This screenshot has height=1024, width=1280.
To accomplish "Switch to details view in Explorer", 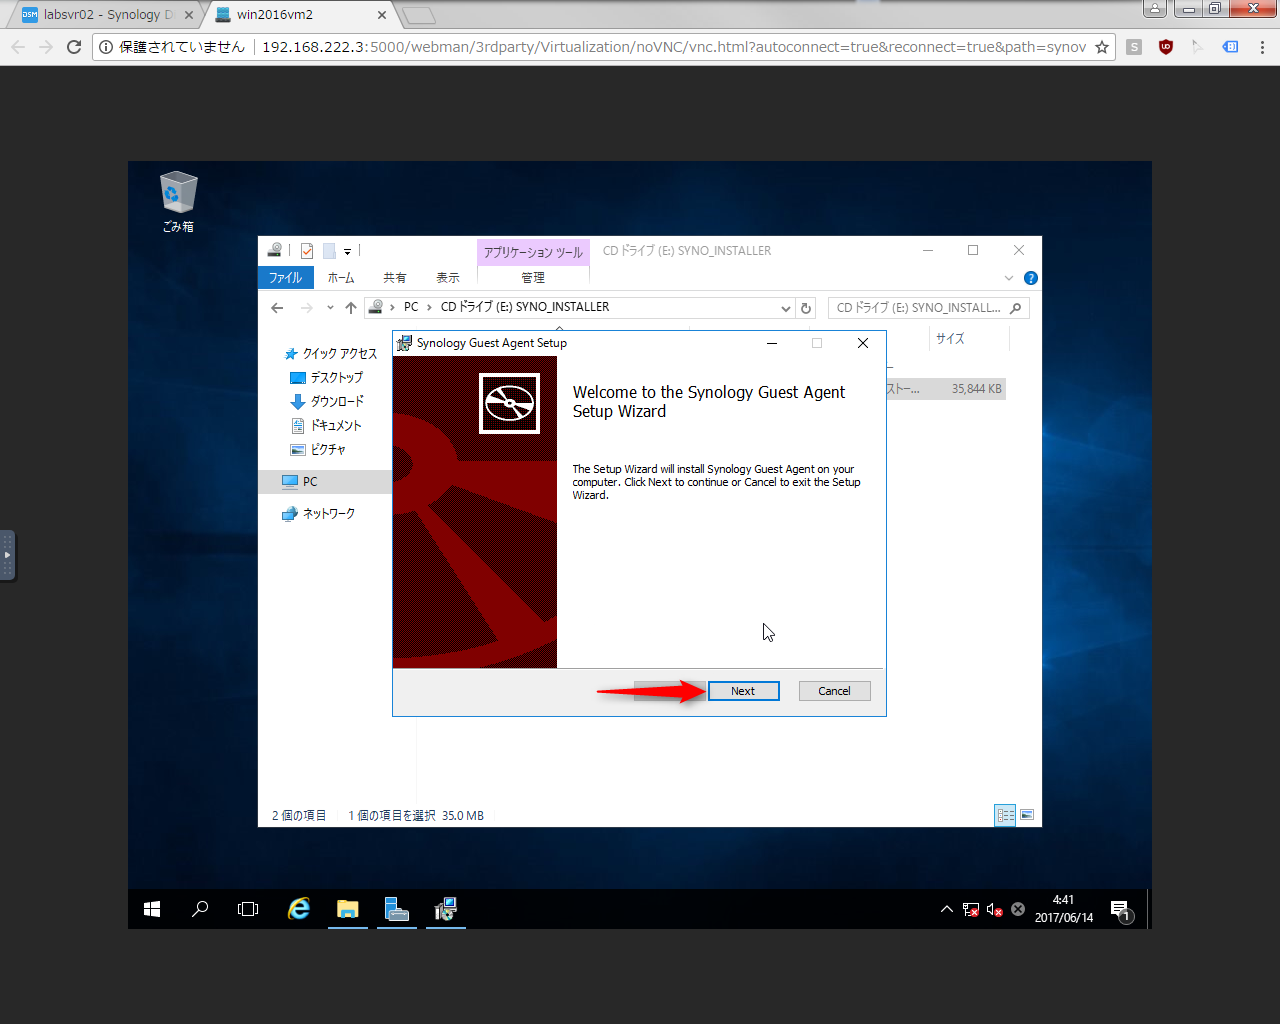I will (x=1005, y=815).
